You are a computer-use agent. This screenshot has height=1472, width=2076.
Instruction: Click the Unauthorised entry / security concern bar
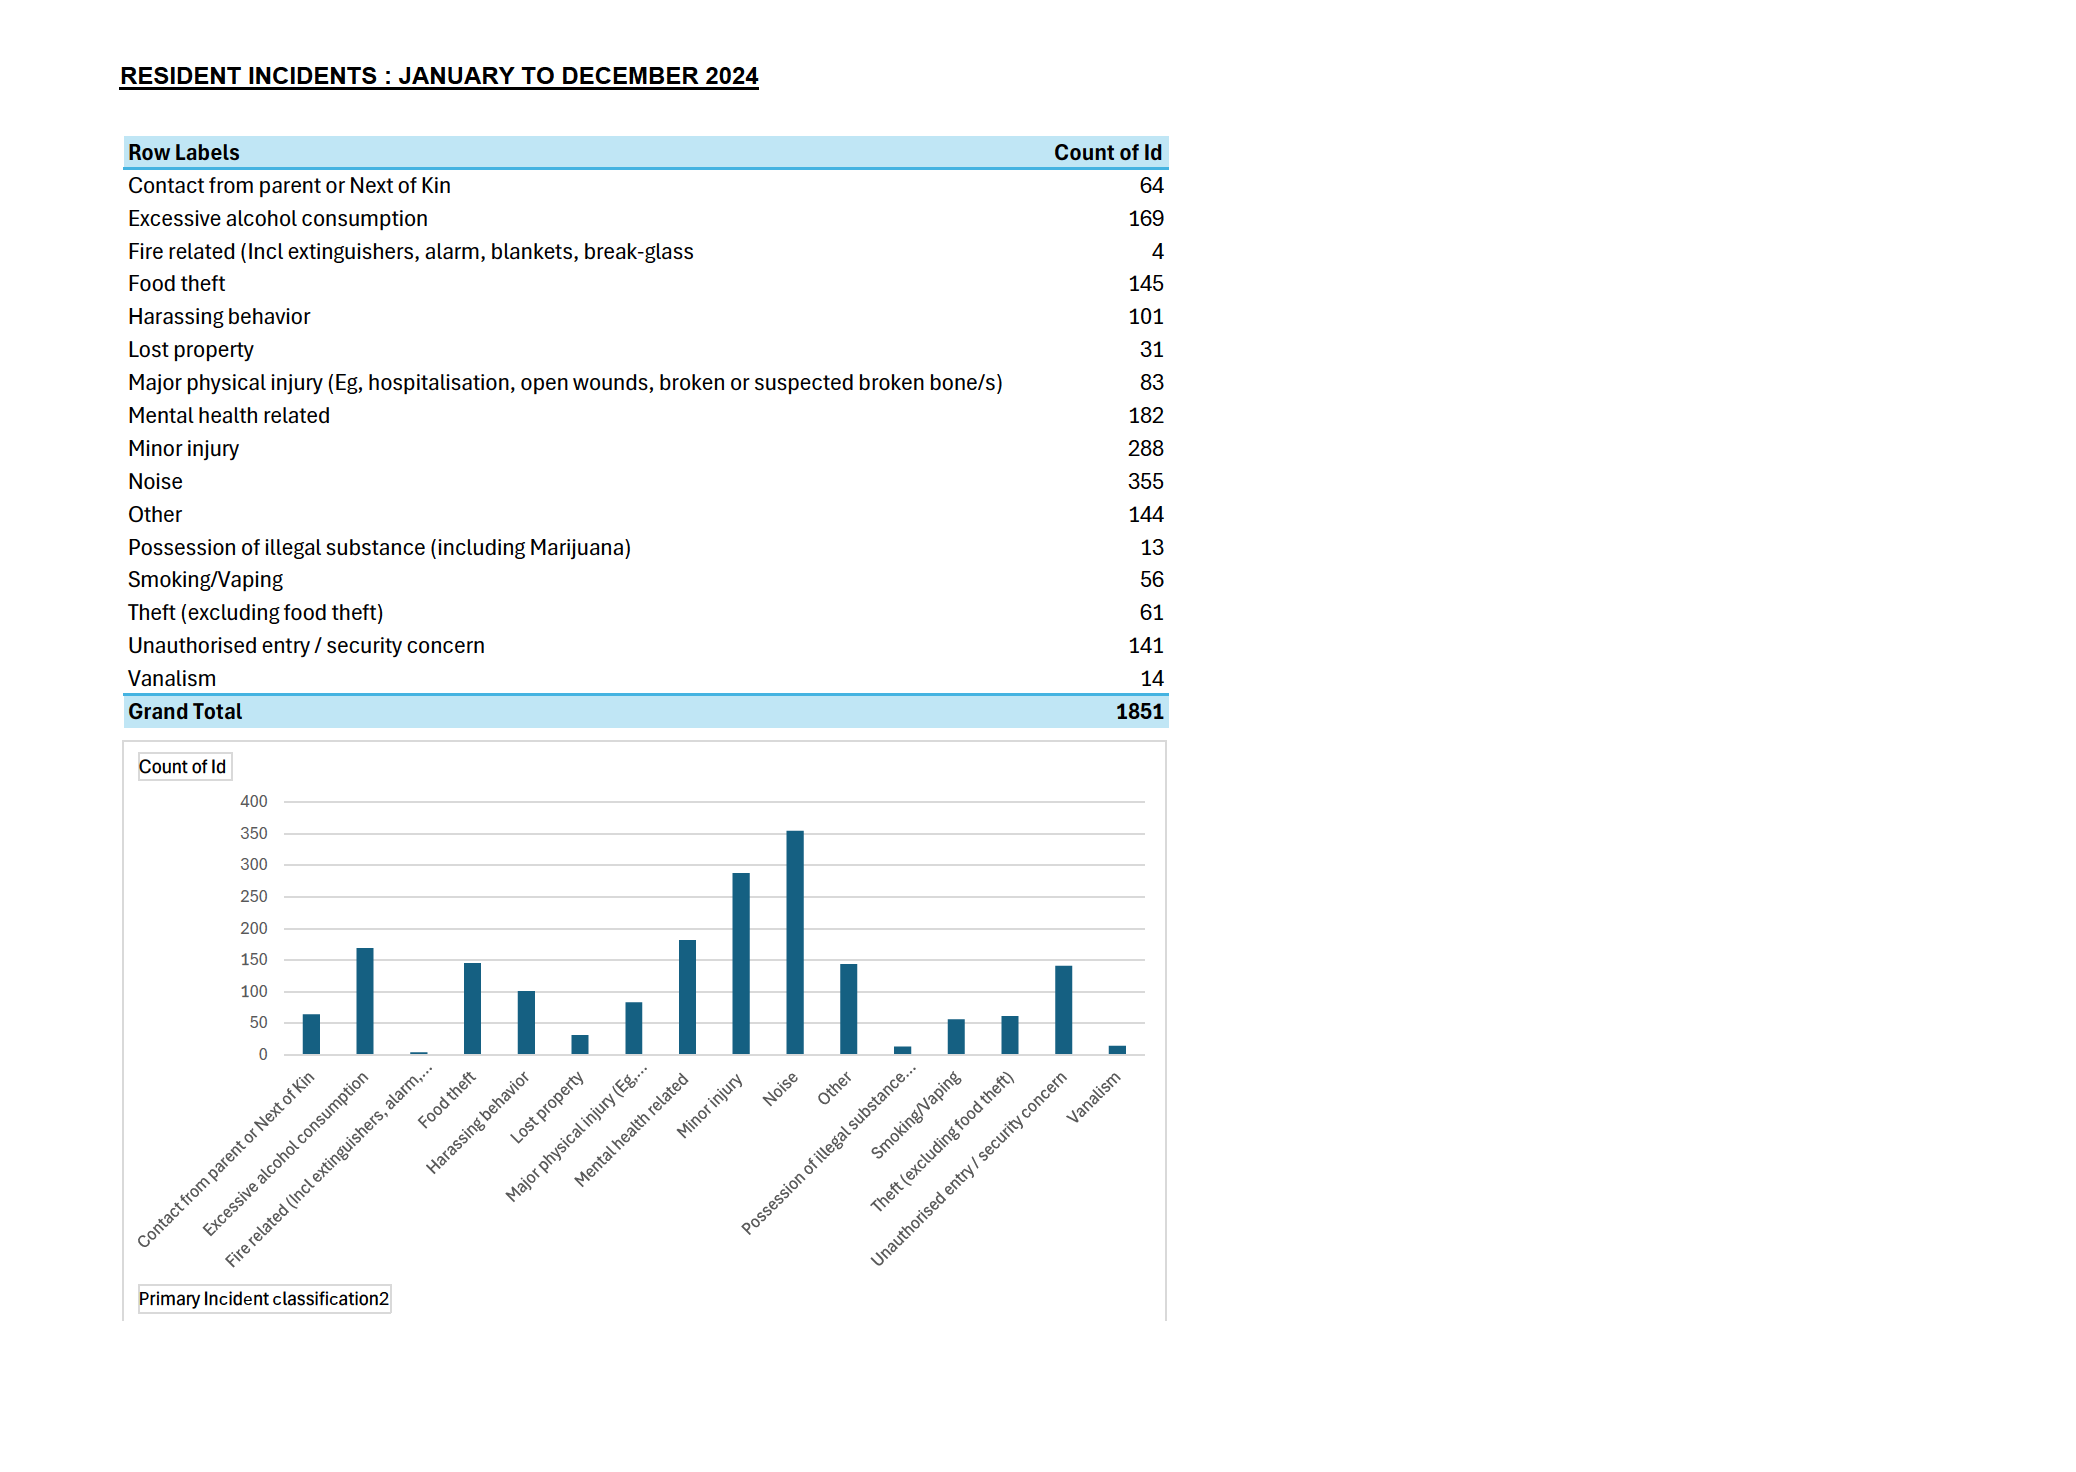[1064, 1010]
